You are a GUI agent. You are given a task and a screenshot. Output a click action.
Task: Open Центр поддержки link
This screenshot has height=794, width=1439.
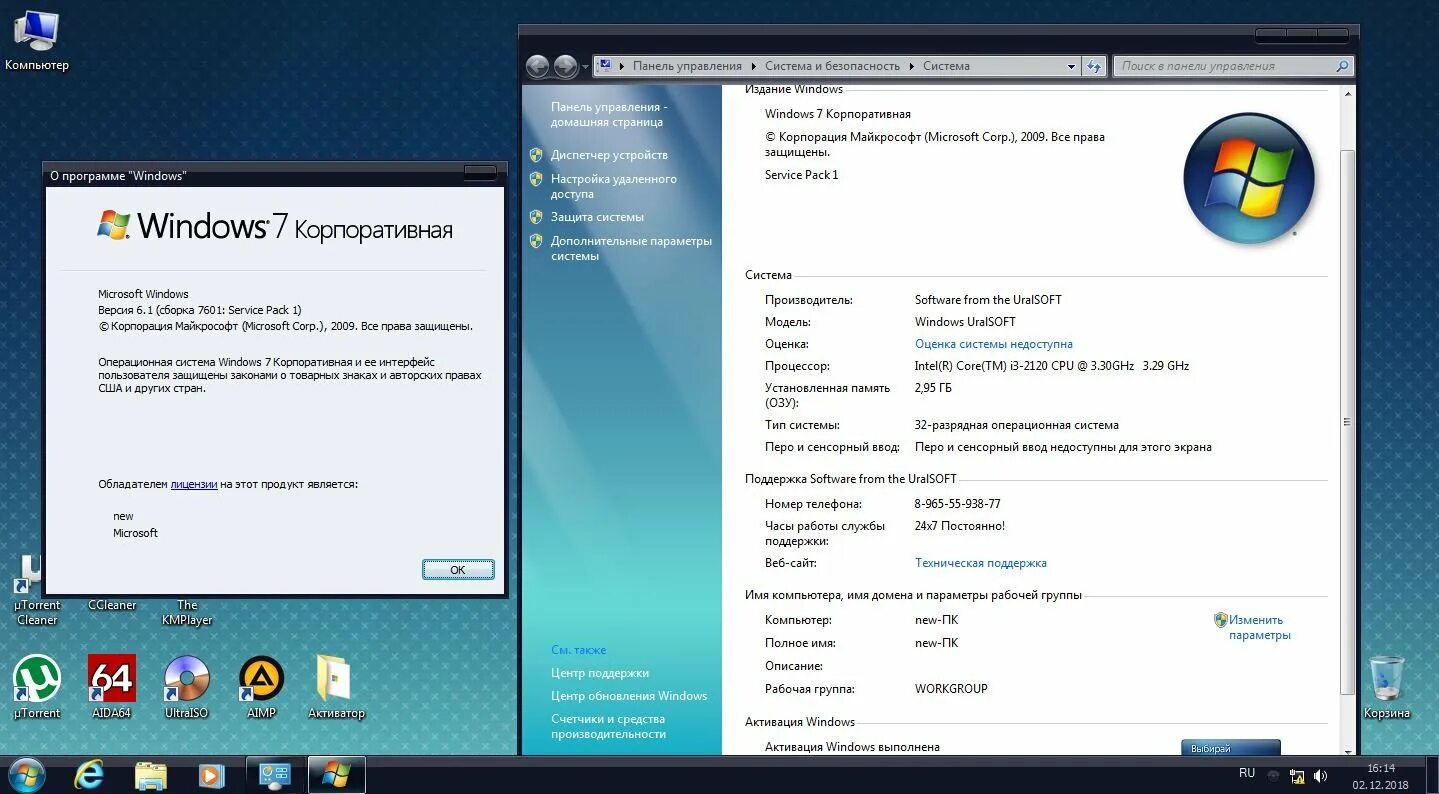coord(600,673)
